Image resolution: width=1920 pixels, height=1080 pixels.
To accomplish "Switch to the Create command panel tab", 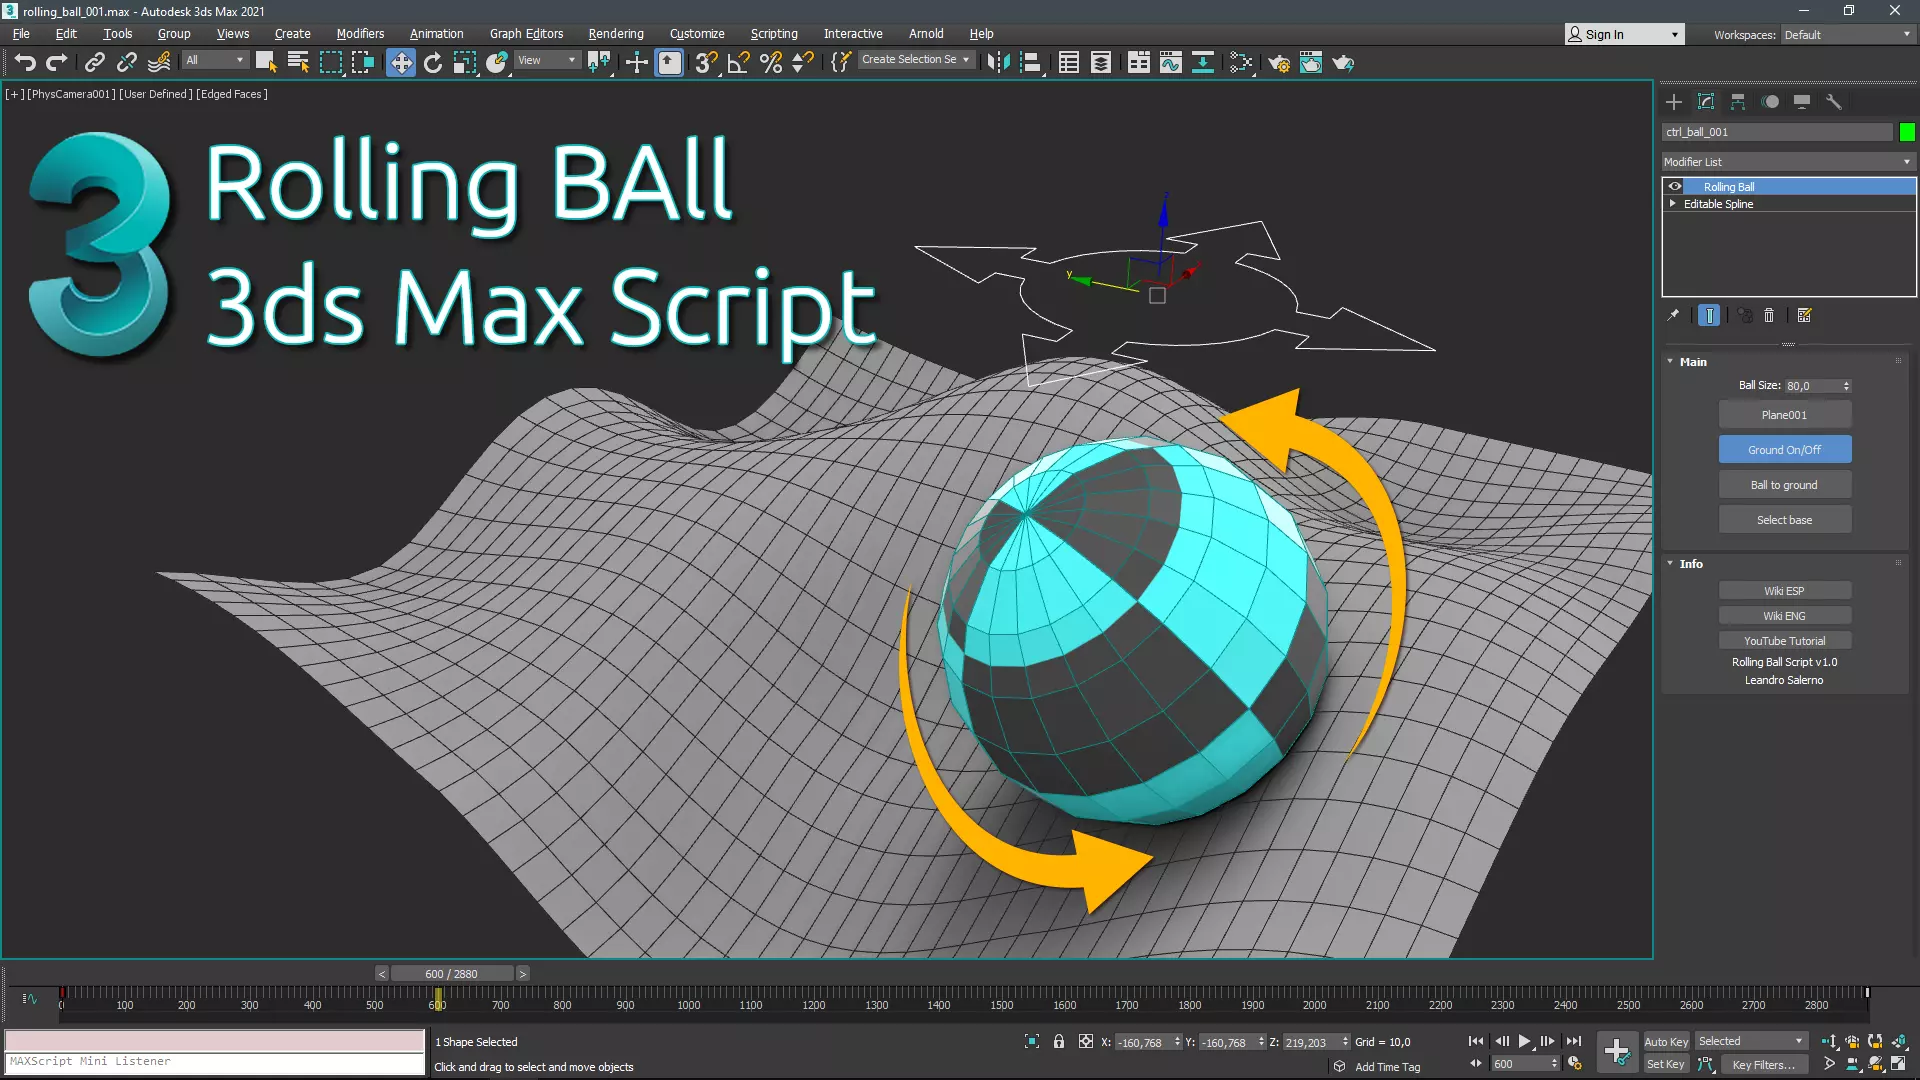I will tap(1674, 102).
